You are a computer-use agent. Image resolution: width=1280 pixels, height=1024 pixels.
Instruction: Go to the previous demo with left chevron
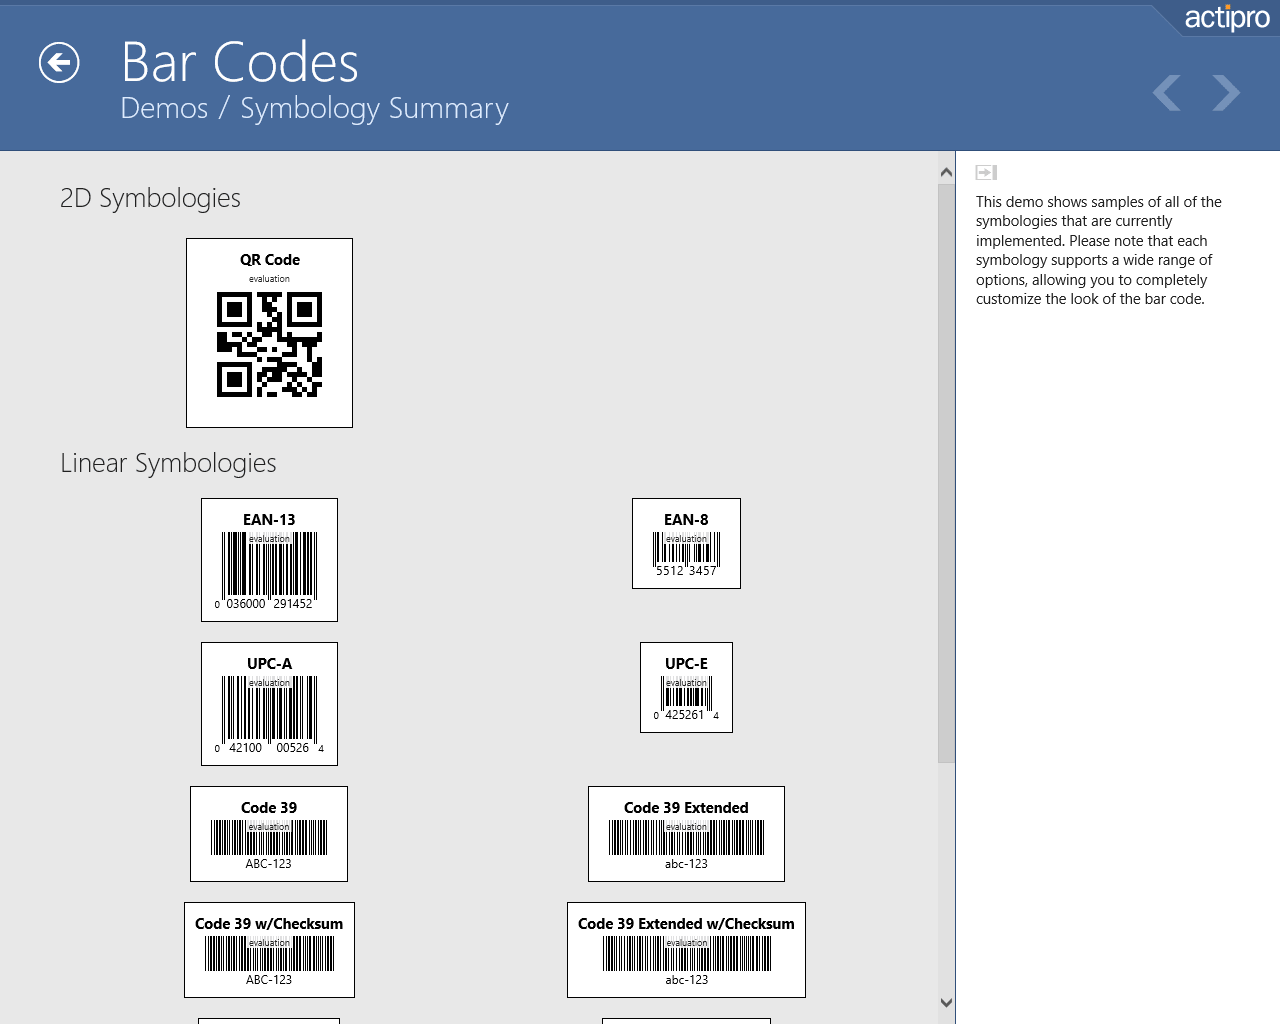tap(1166, 93)
